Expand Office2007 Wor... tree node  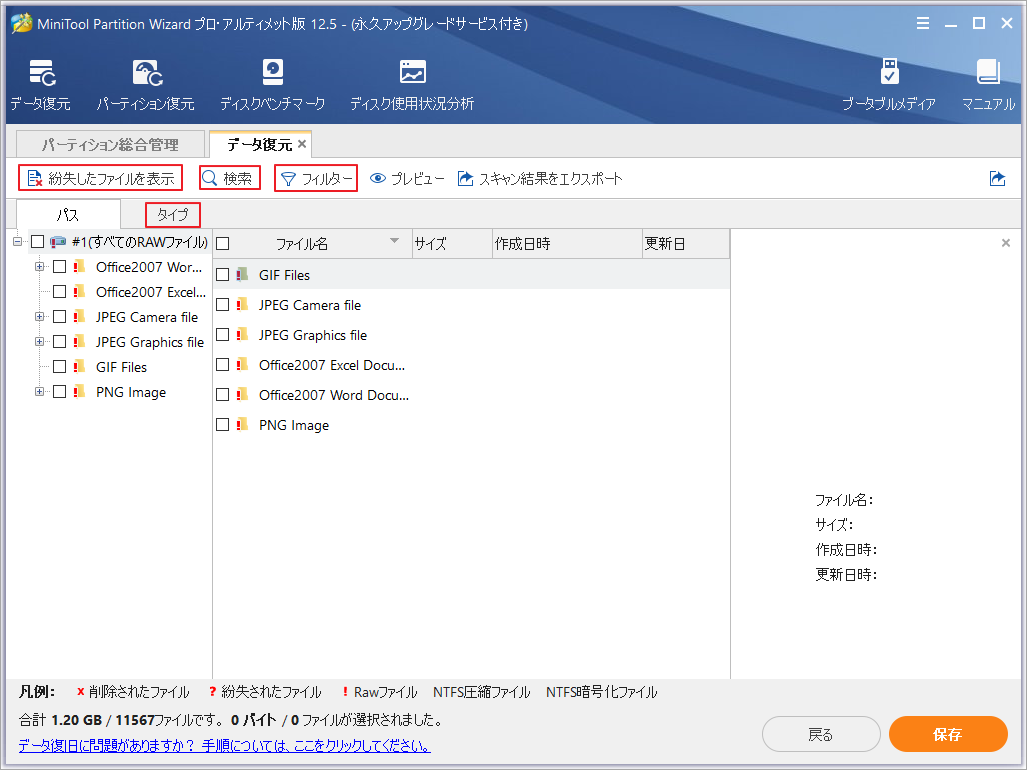[x=39, y=266]
